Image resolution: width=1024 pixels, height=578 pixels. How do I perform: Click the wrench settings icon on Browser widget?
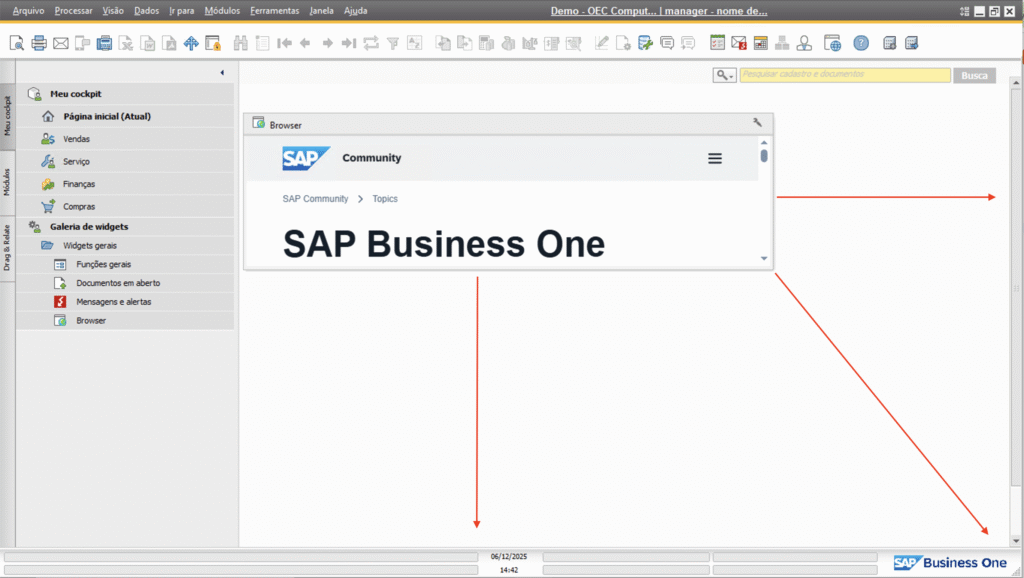pos(757,123)
